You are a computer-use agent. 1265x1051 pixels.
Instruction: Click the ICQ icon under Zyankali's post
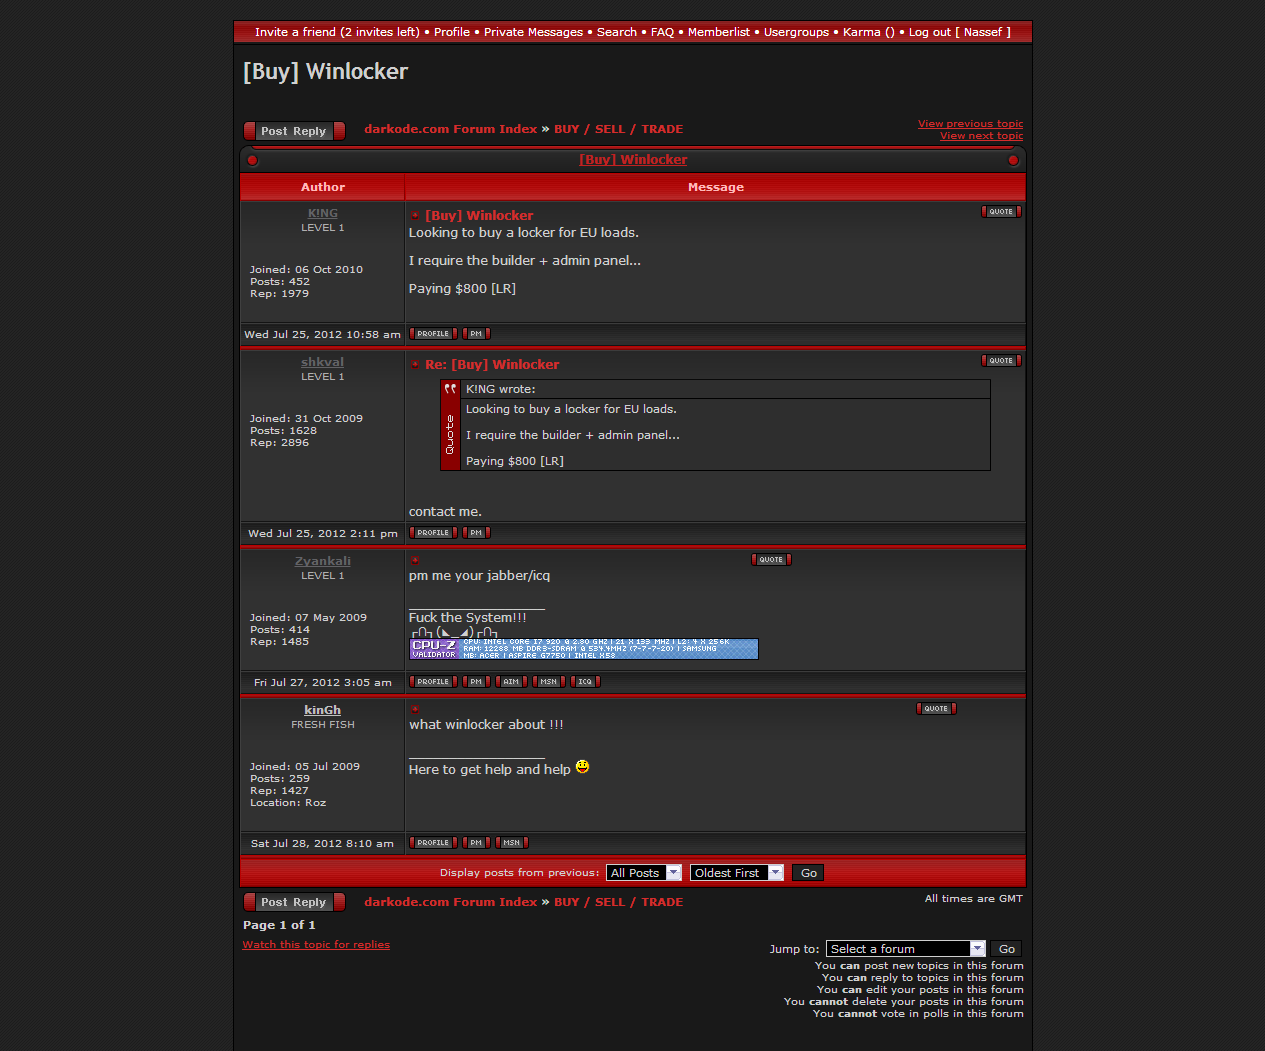tap(585, 682)
